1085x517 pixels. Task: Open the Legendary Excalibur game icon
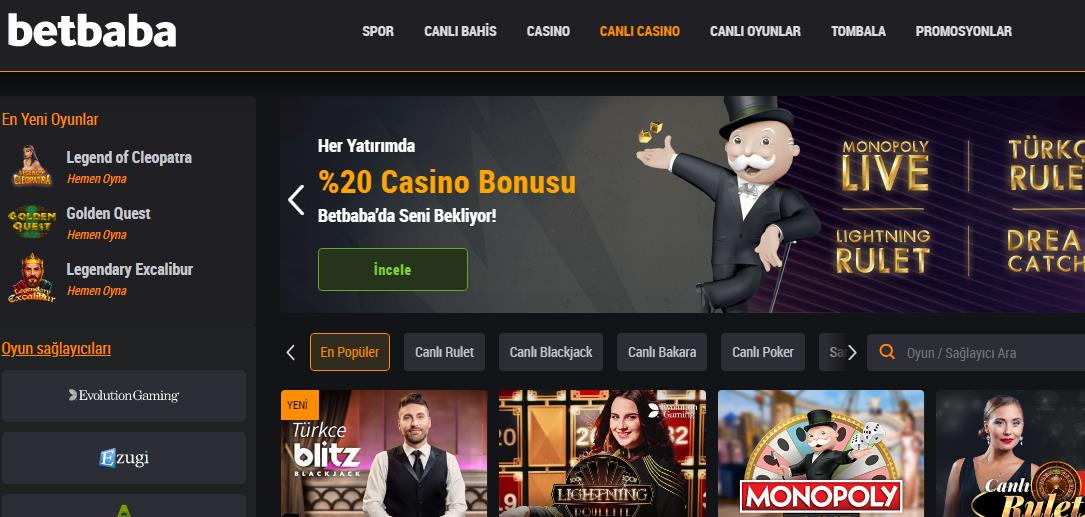[32, 278]
